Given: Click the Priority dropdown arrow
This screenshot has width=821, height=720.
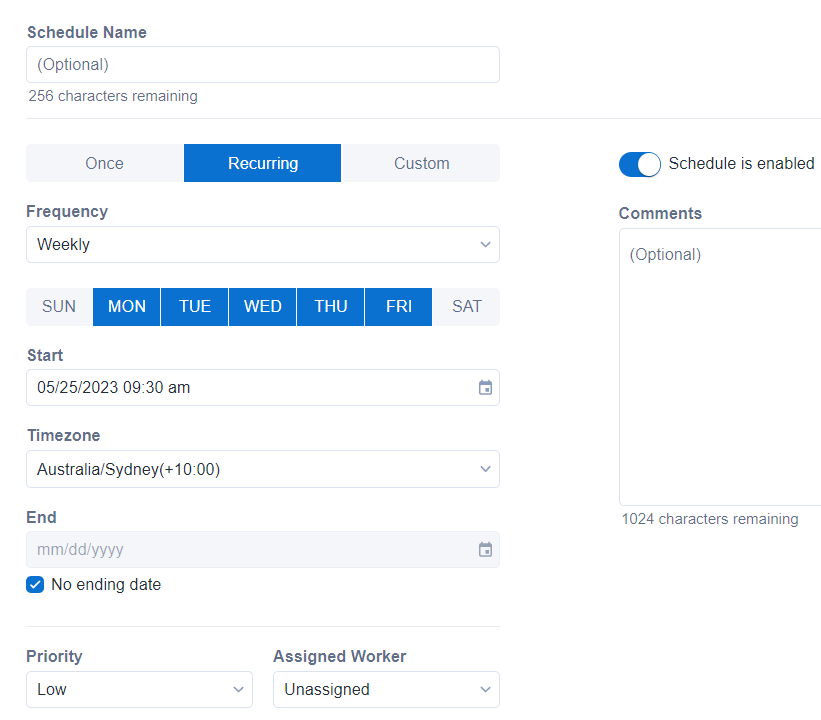Looking at the screenshot, I should pyautogui.click(x=238, y=689).
